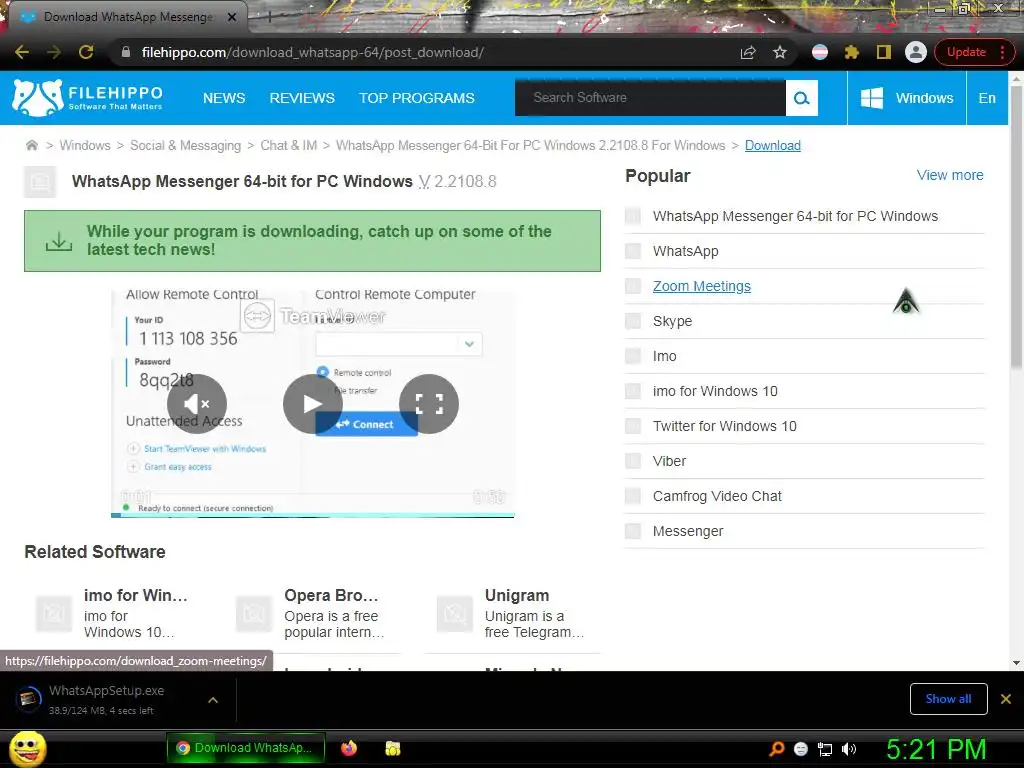1024x768 pixels.
Task: Click imo for Windows related software card
Action: tap(111, 614)
